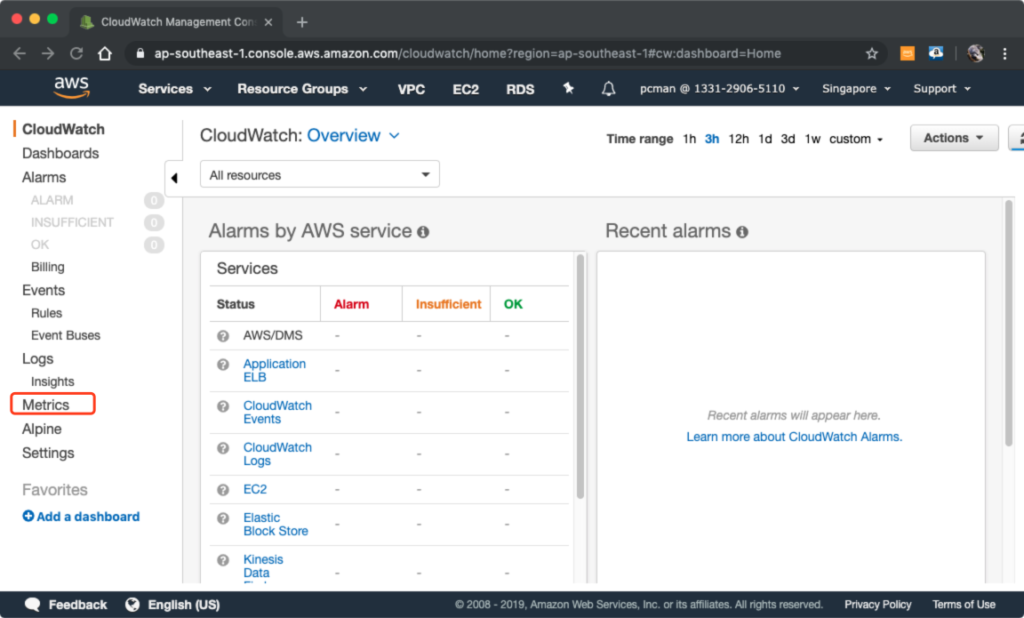
Task: Select the 1d time range
Action: pyautogui.click(x=765, y=139)
